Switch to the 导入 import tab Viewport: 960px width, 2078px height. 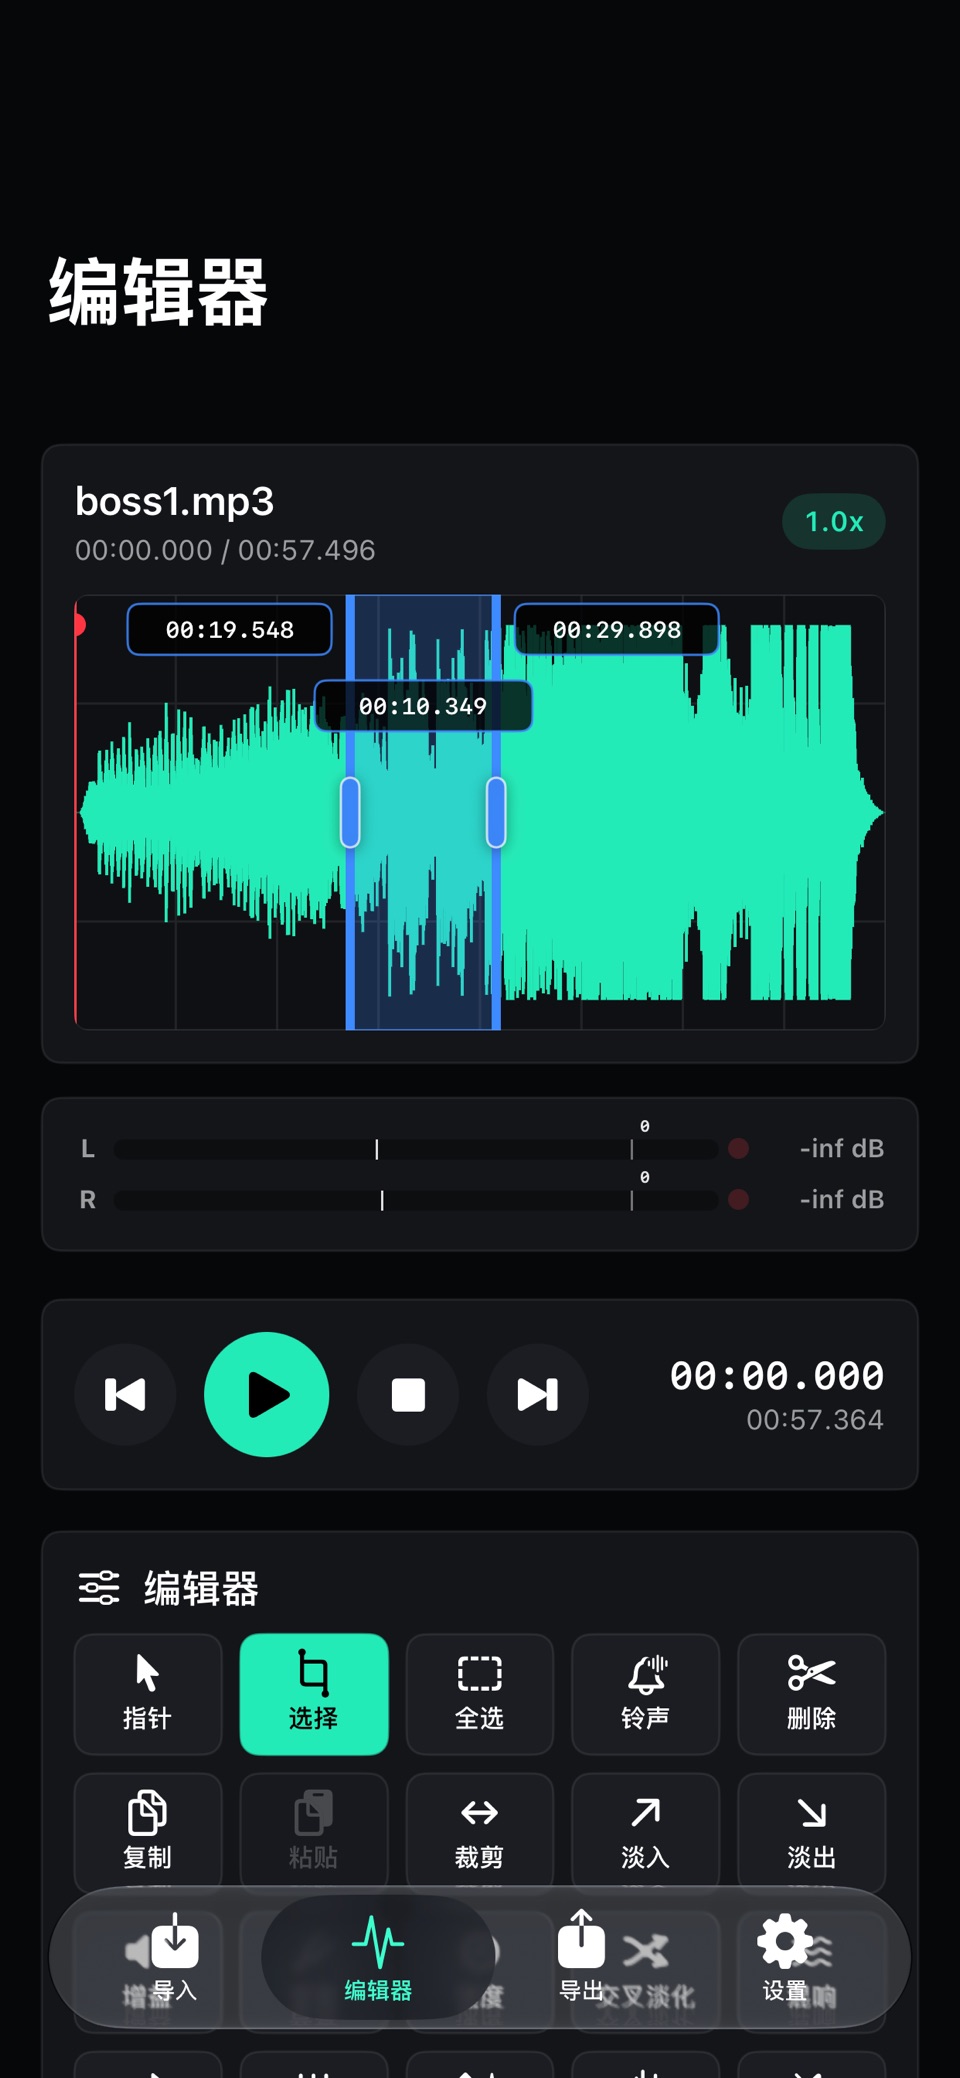pos(175,1958)
